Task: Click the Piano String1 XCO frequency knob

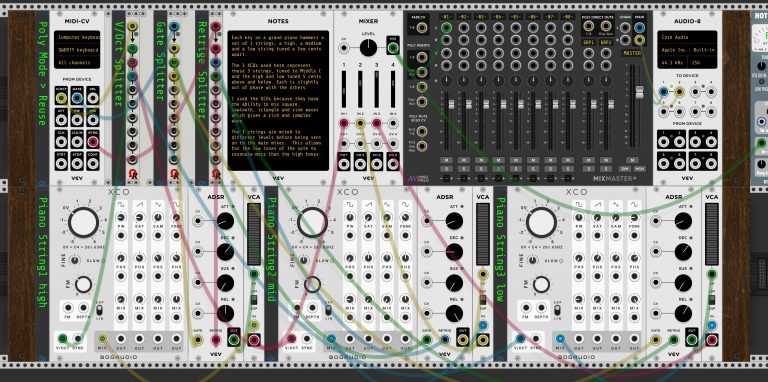Action: coord(83,222)
